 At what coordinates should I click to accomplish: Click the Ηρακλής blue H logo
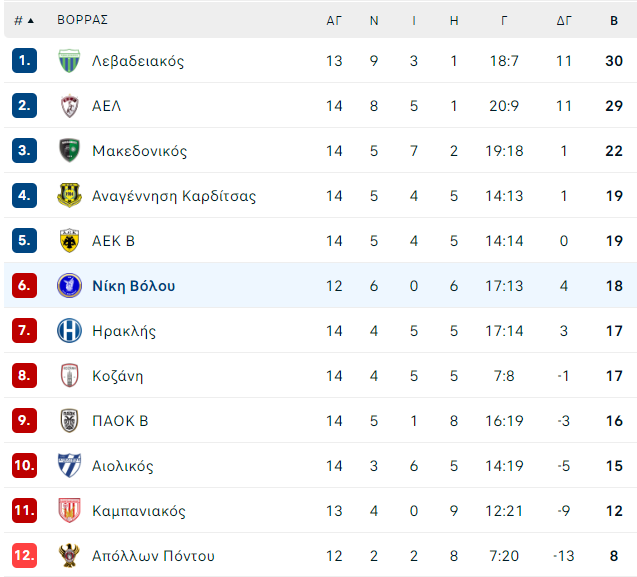pos(69,331)
